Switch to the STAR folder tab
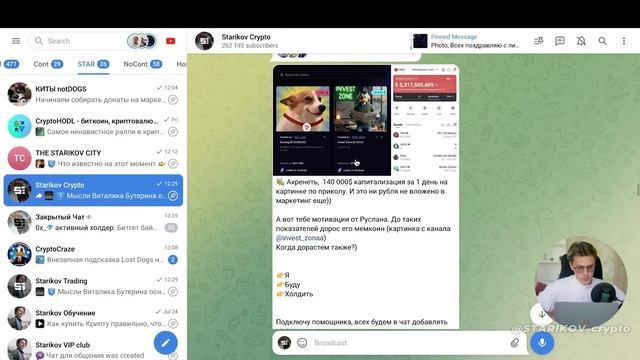Image resolution: width=640 pixels, height=360 pixels. click(93, 64)
